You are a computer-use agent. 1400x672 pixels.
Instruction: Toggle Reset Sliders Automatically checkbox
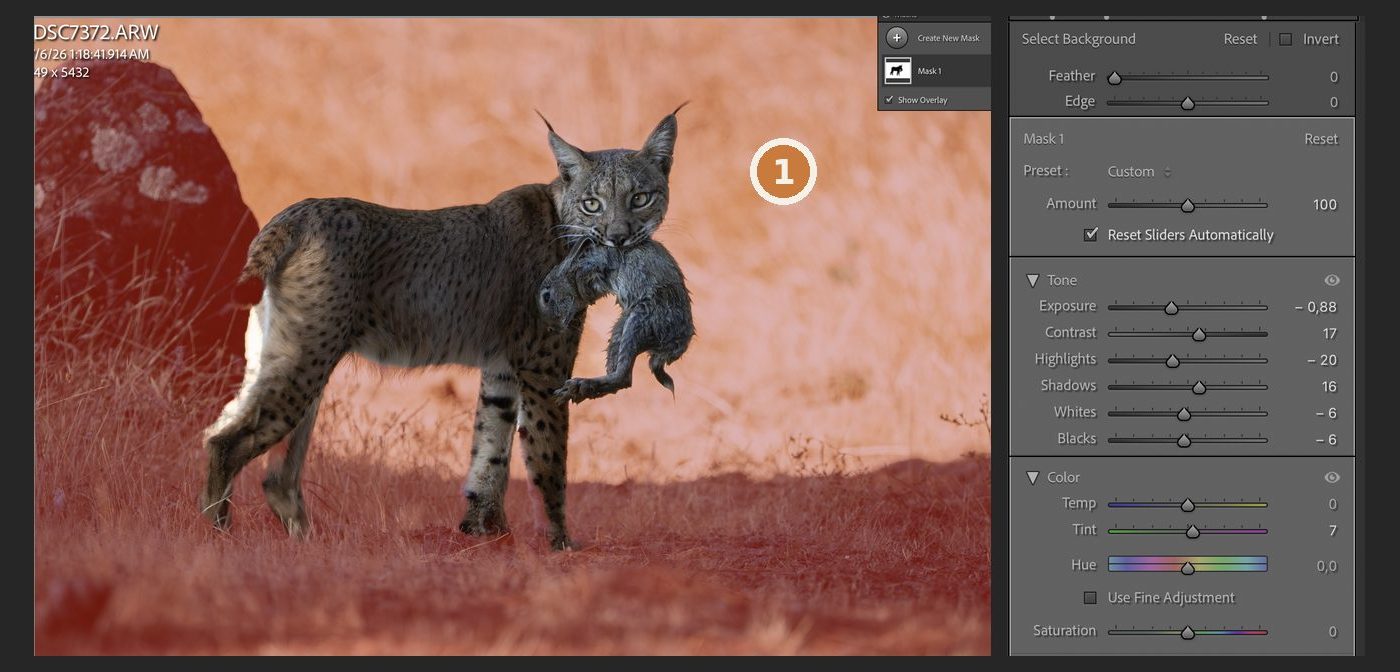(1091, 235)
